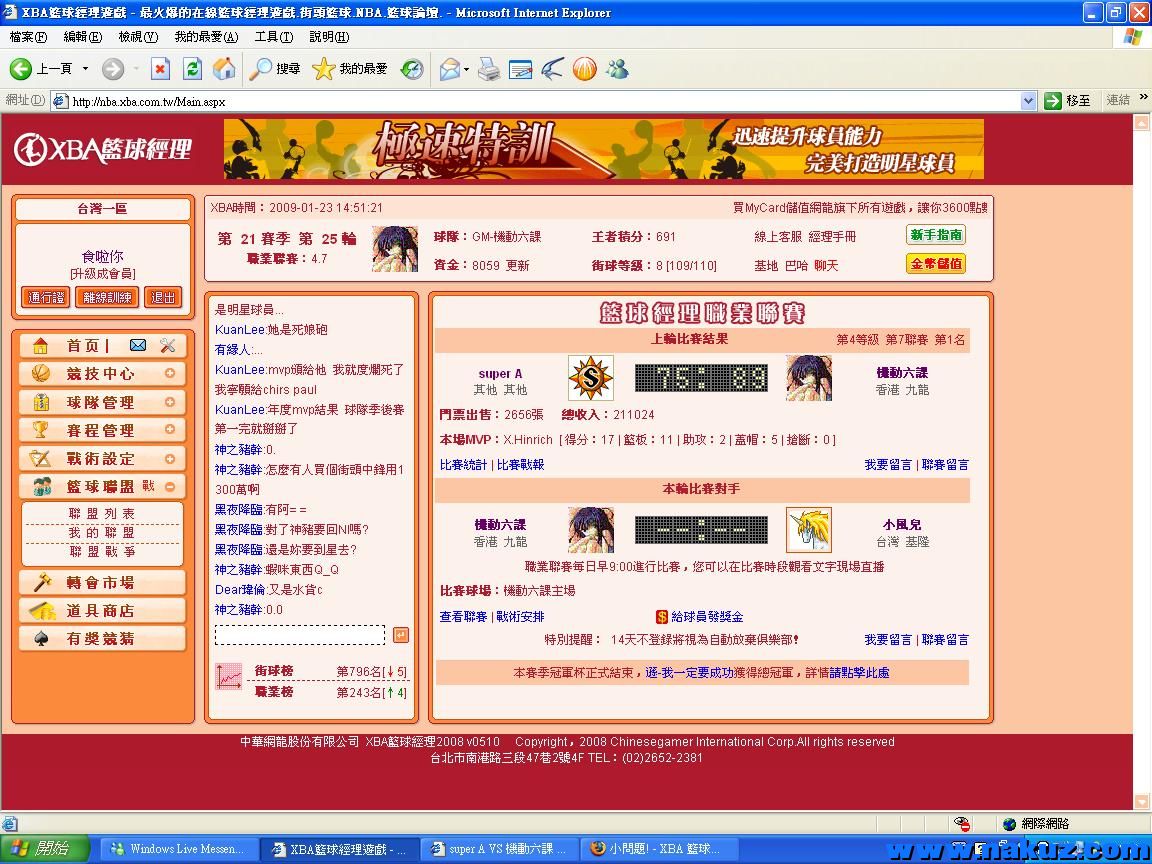Collapse the 籃球聯盟 menu
This screenshot has width=1152, height=864.
(x=170, y=486)
